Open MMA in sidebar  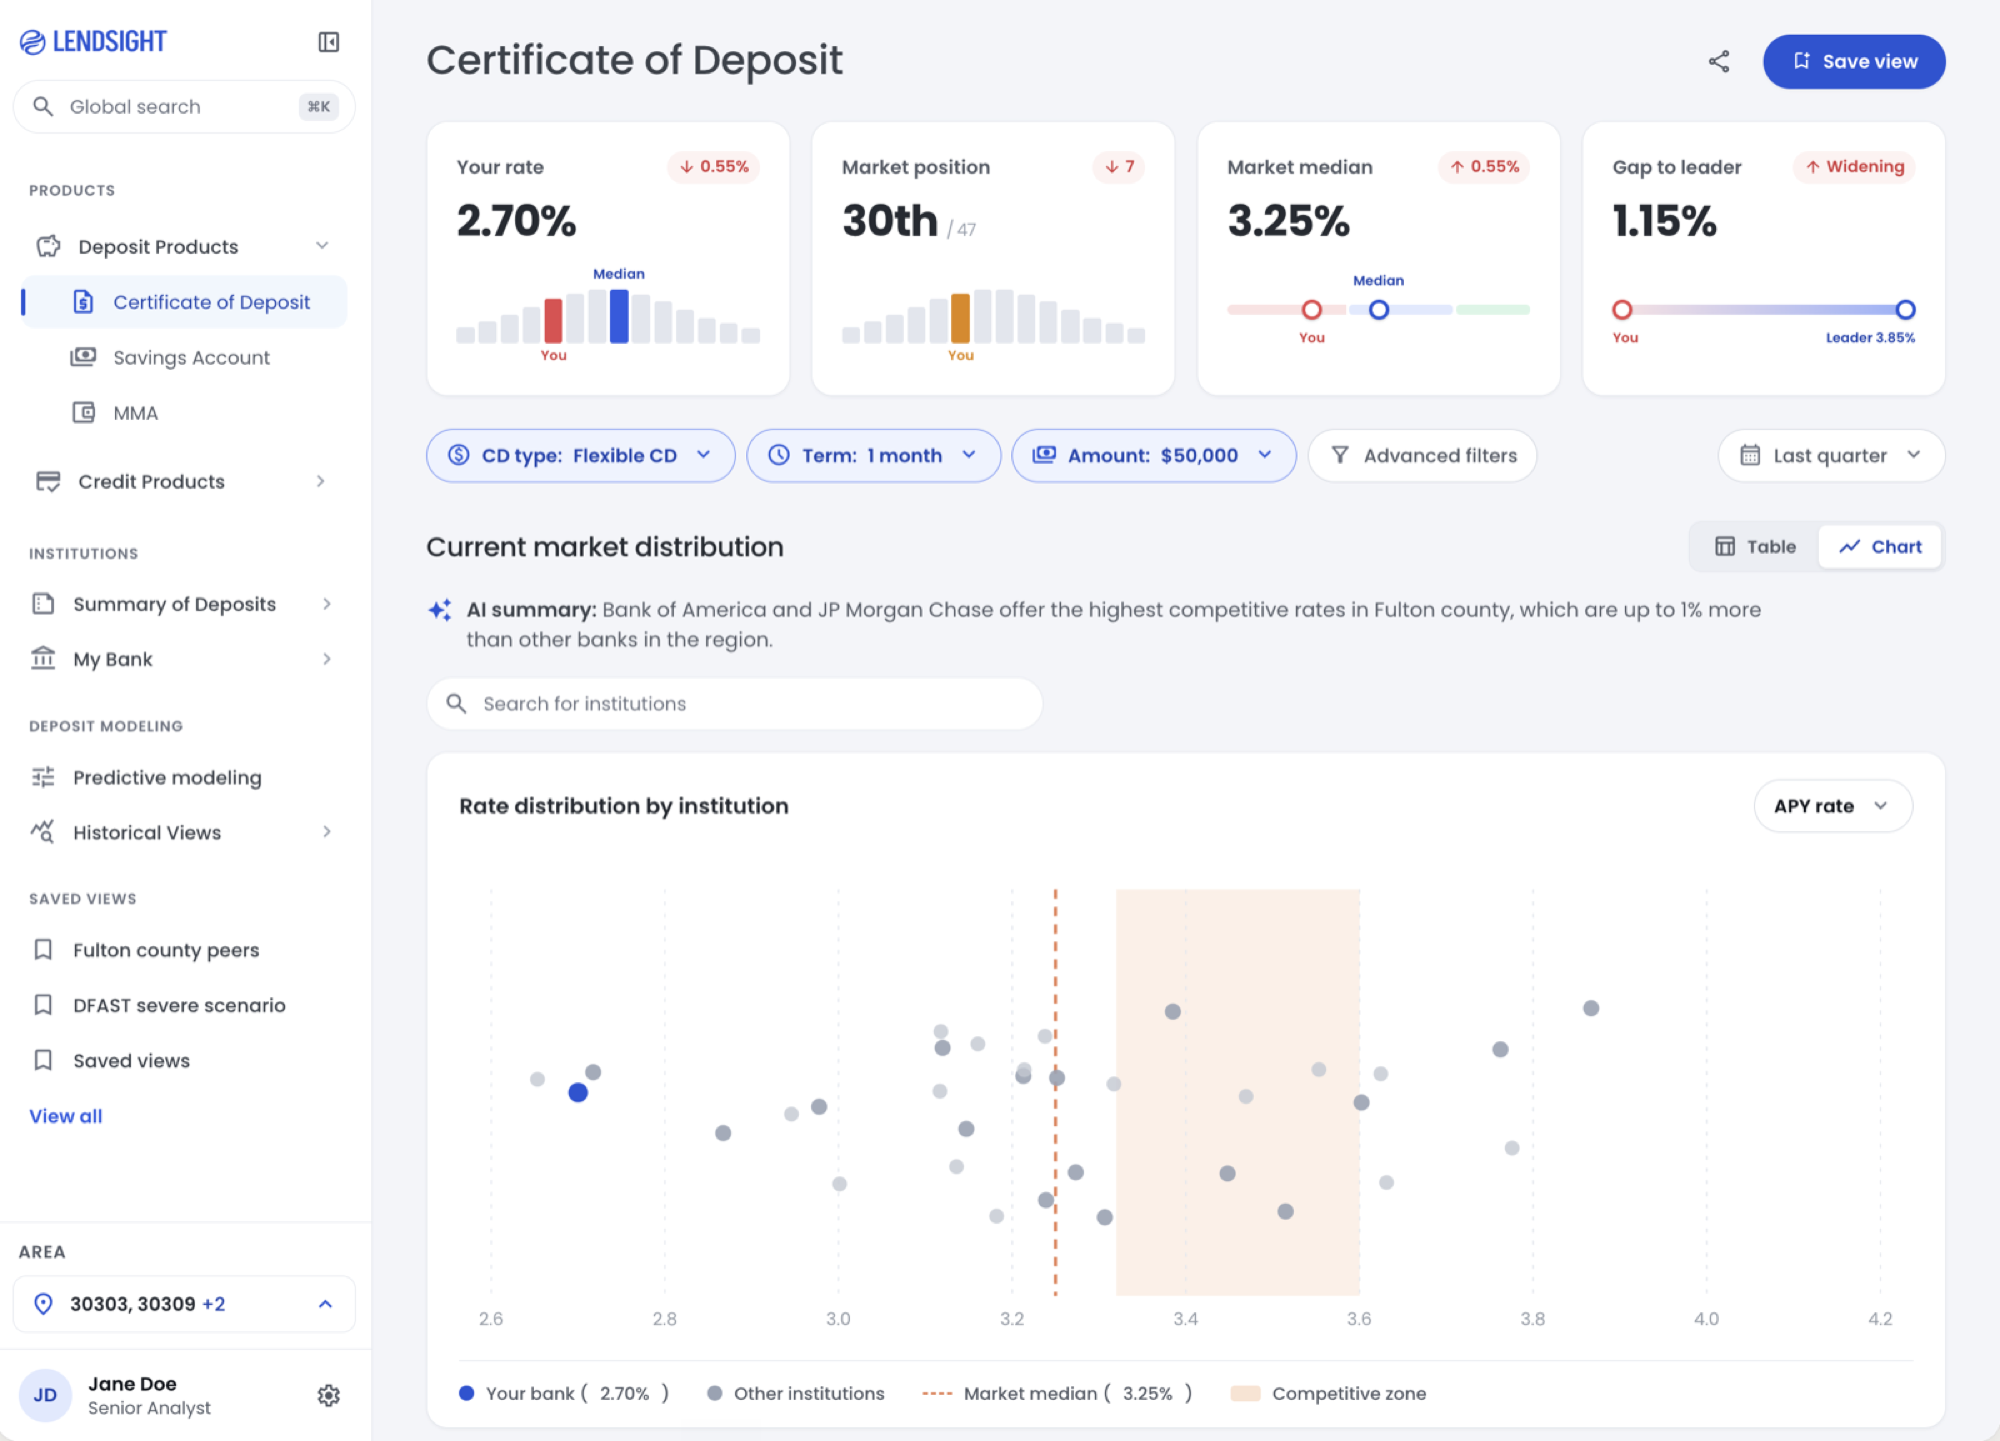point(135,413)
